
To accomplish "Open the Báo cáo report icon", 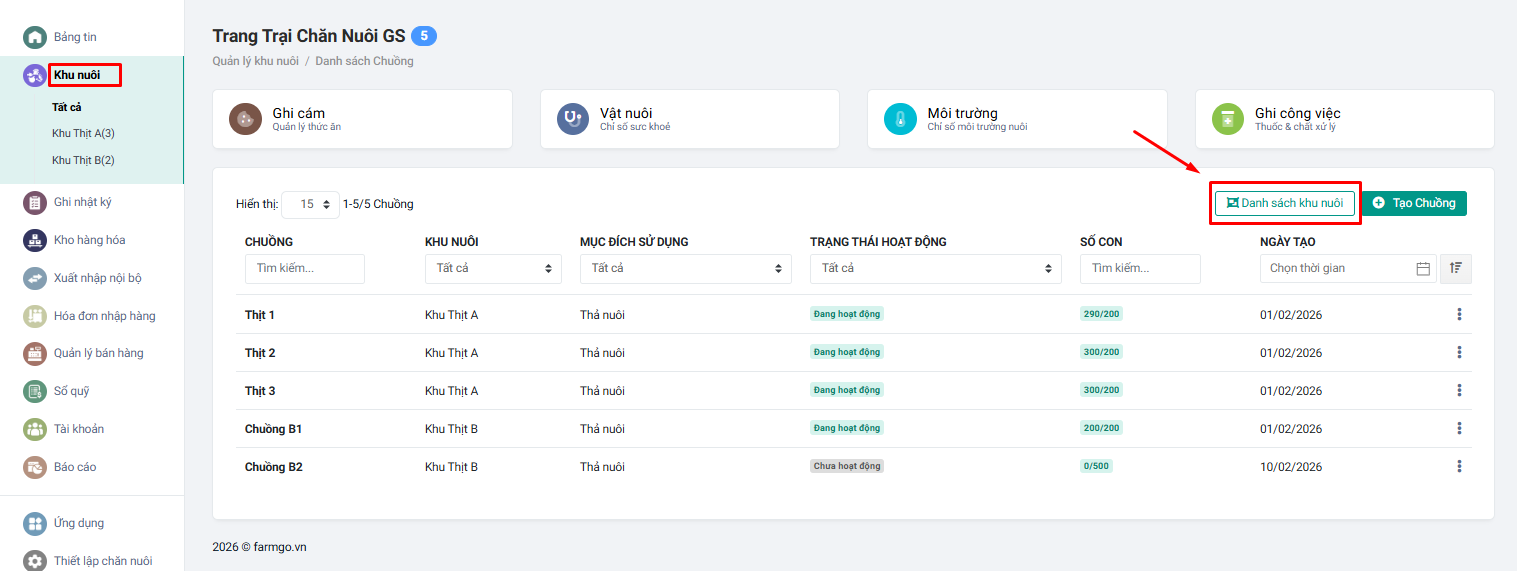I will point(35,467).
